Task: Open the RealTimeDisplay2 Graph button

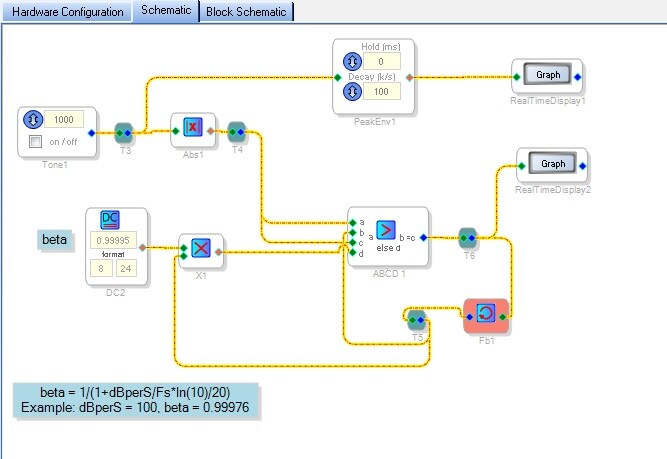Action: coord(553,163)
